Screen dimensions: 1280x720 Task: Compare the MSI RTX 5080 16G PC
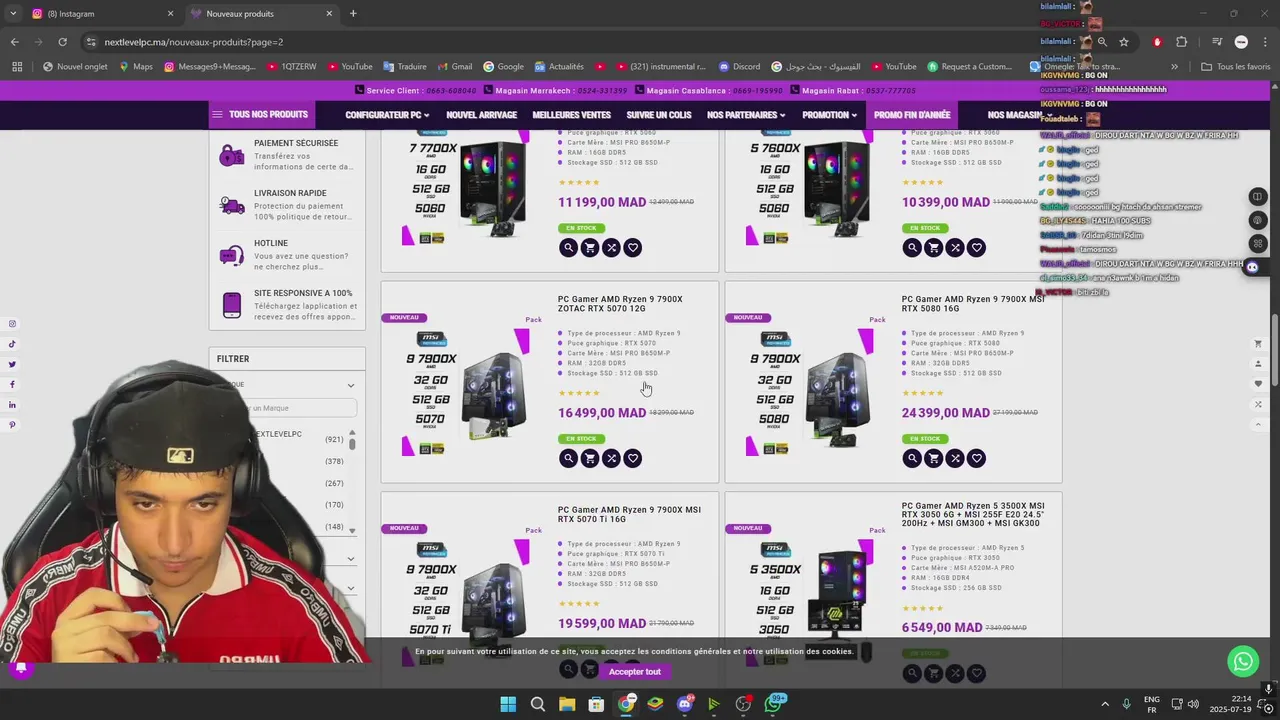click(955, 458)
